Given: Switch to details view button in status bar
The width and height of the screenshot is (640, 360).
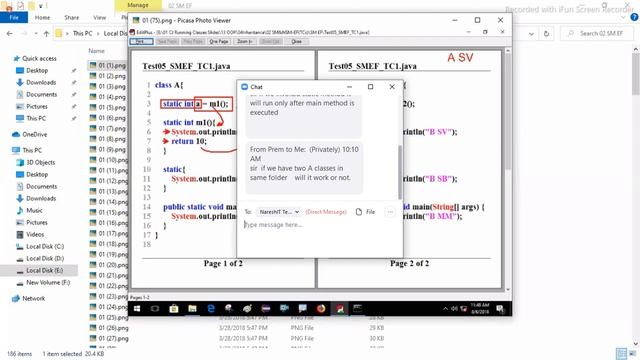Looking at the screenshot, I should coord(622,354).
